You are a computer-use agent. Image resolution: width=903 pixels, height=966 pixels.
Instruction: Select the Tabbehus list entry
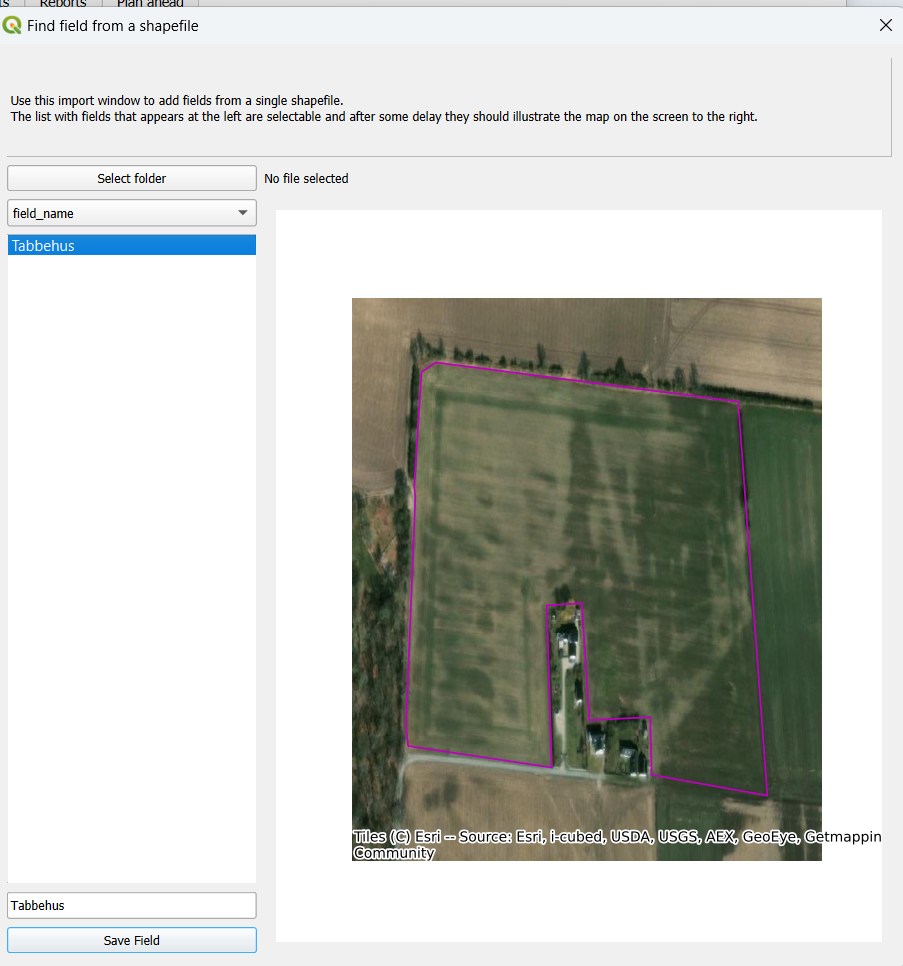click(132, 245)
